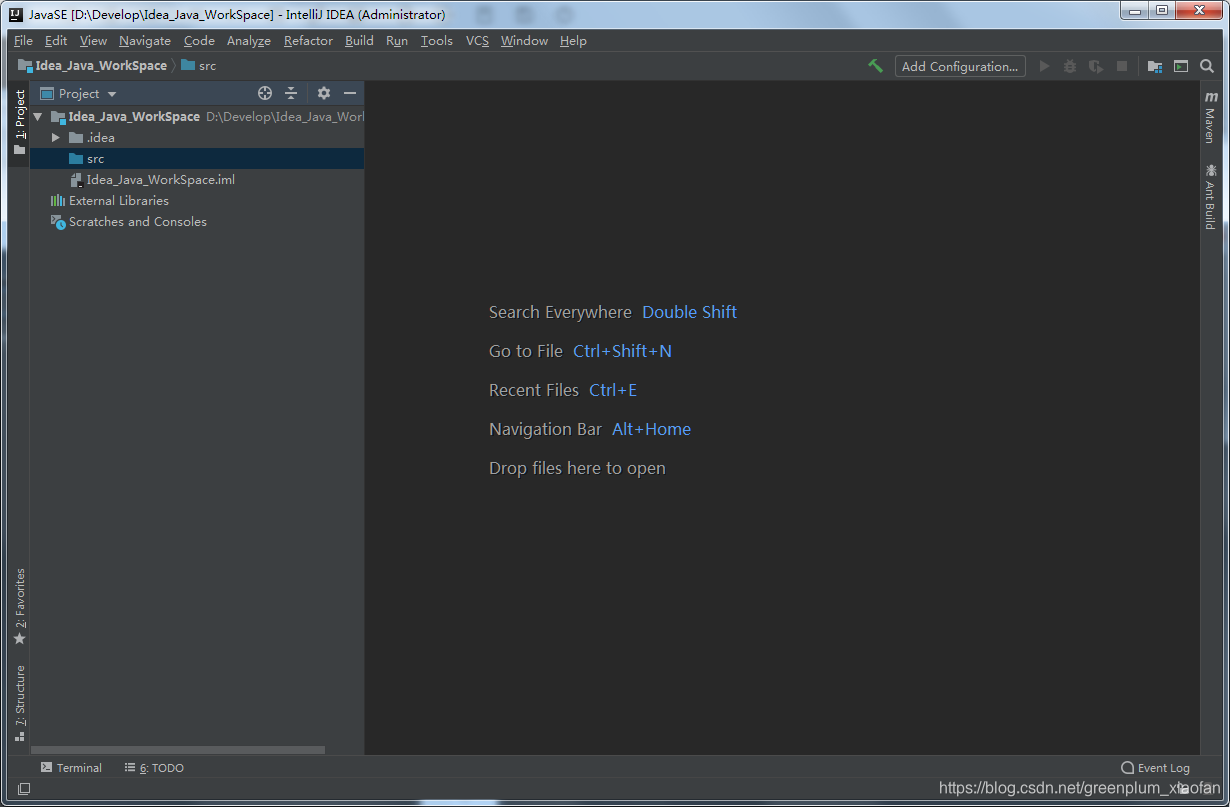Image resolution: width=1230 pixels, height=807 pixels.
Task: Open the VCS menu
Action: [x=477, y=41]
